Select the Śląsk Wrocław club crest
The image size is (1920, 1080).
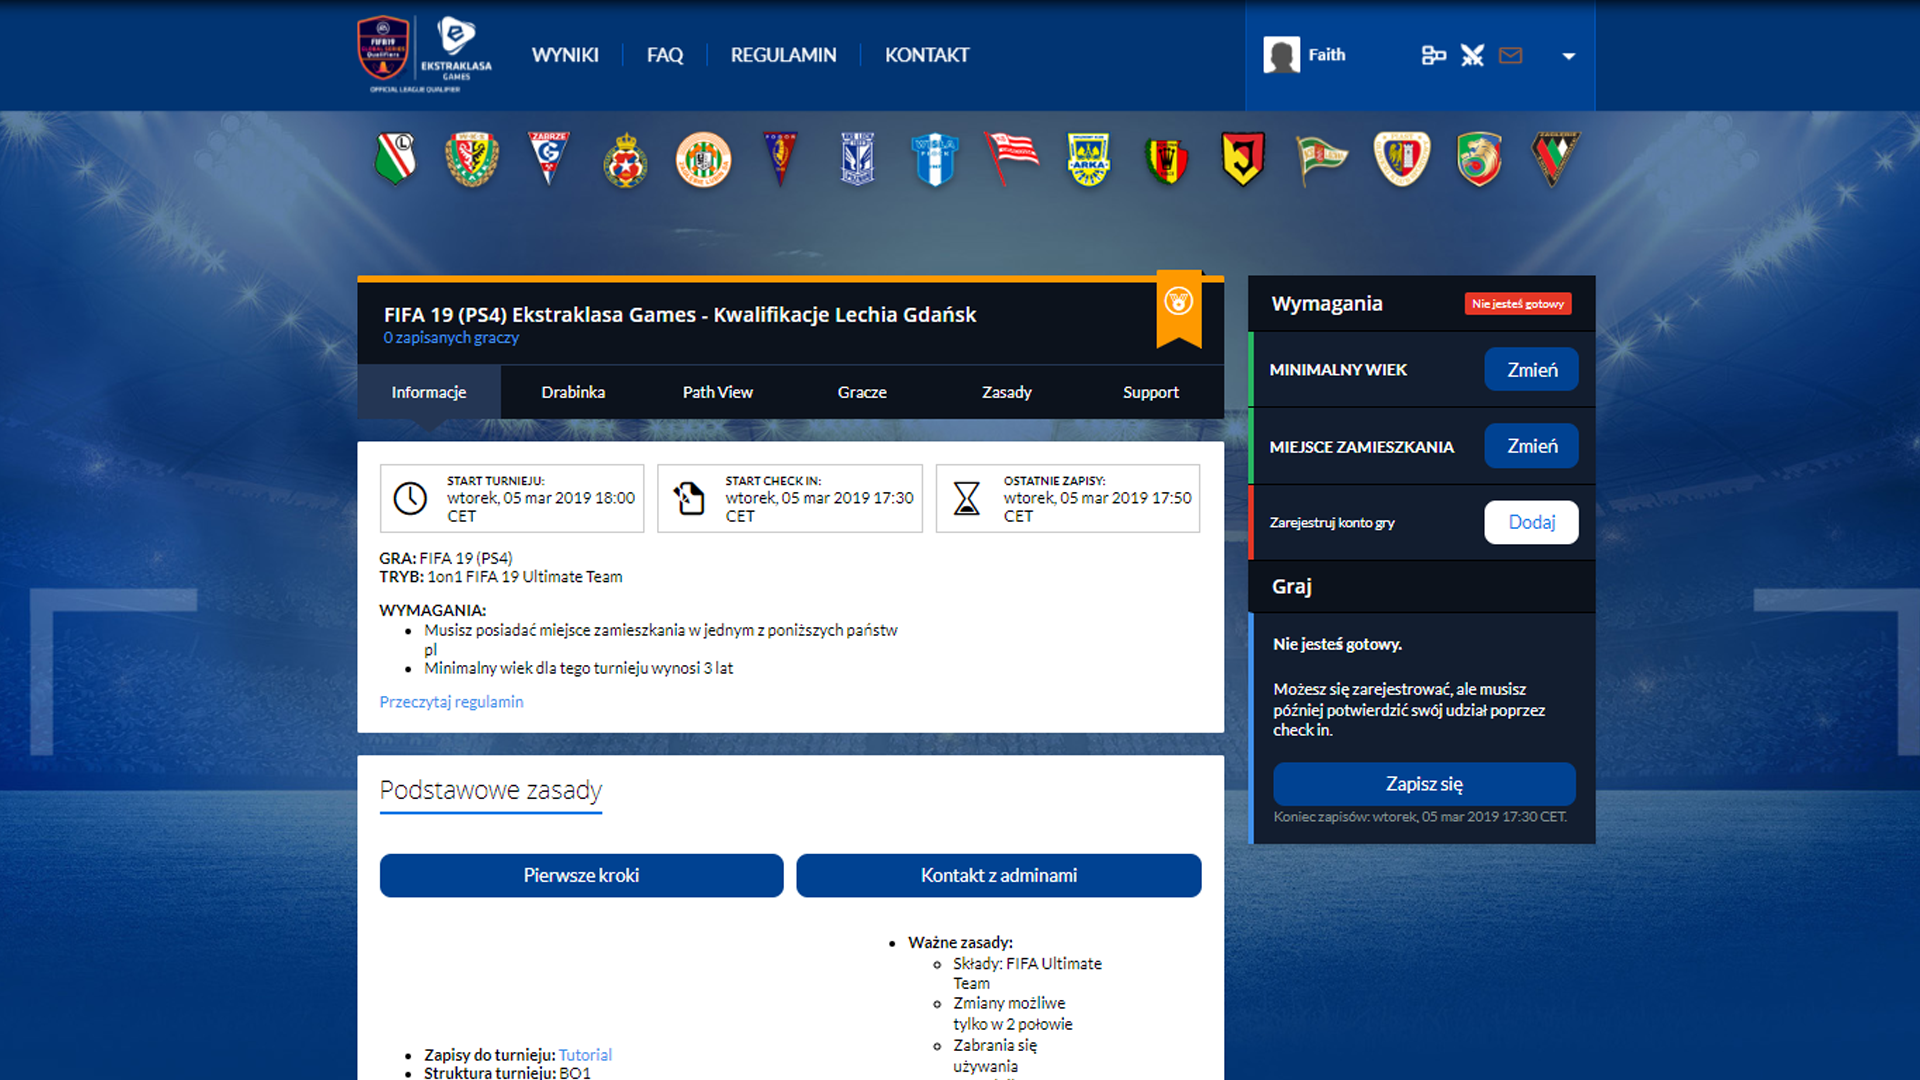(472, 159)
